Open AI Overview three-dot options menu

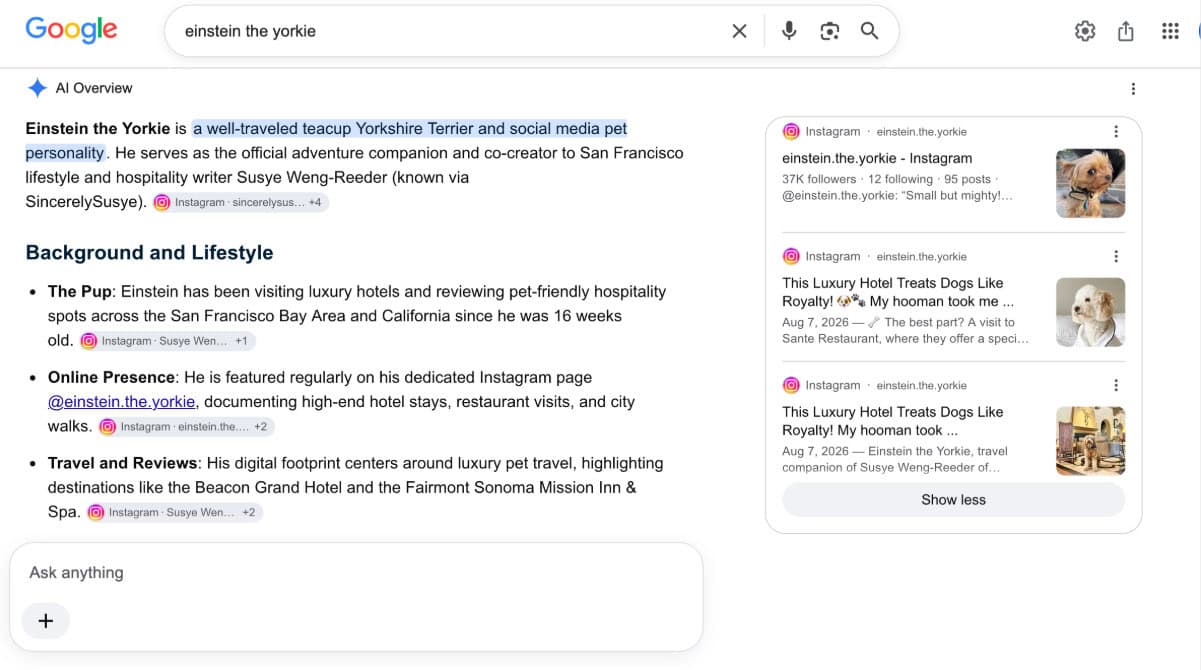click(x=1133, y=89)
